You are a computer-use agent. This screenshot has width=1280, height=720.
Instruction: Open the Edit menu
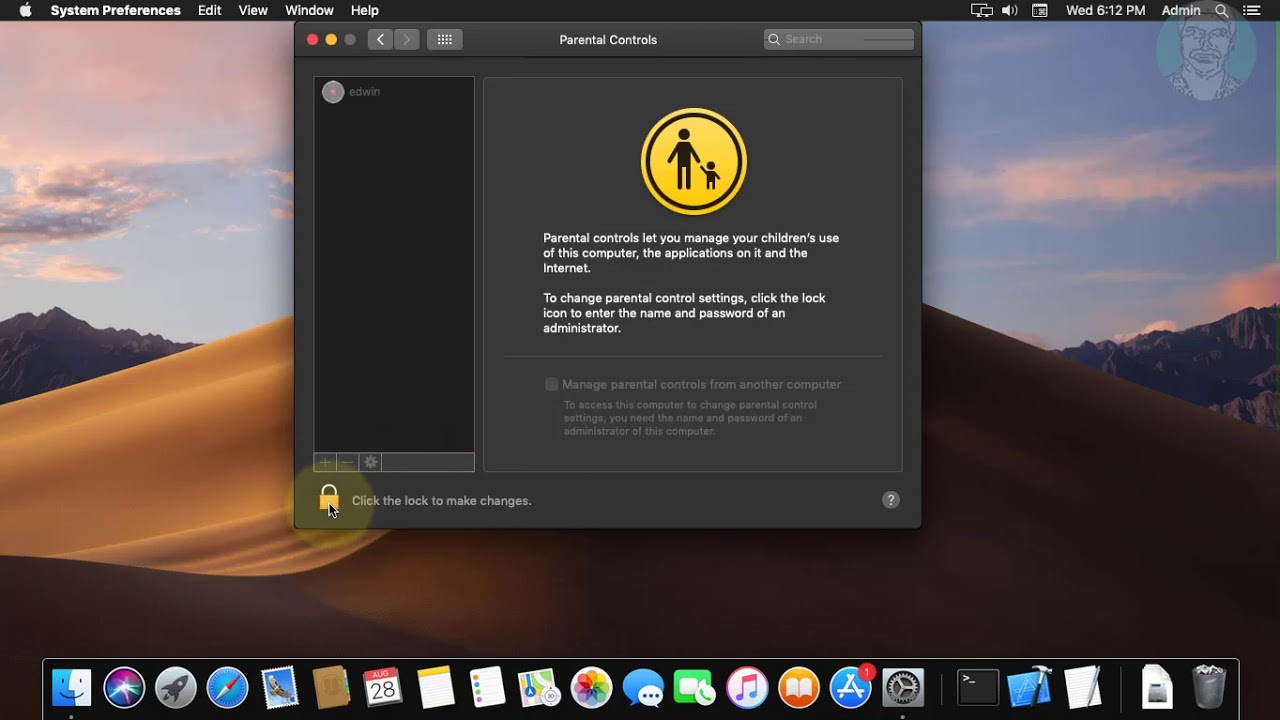(x=210, y=10)
